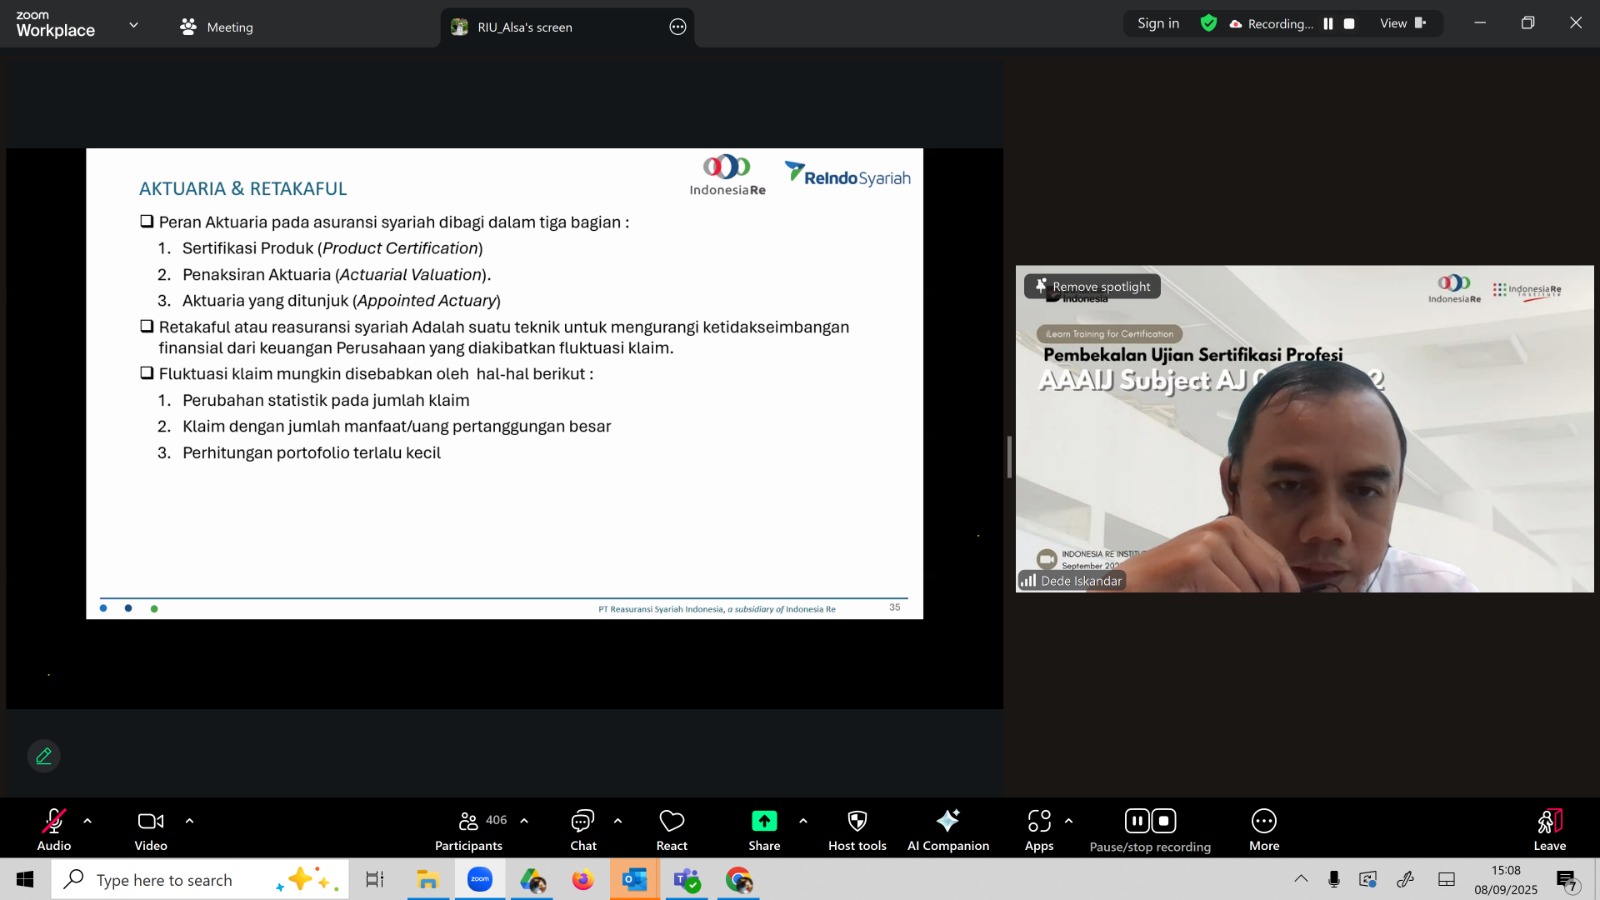Open Zoom Workplace dropdown chevron
Screen dimensions: 1600x900
click(x=134, y=25)
